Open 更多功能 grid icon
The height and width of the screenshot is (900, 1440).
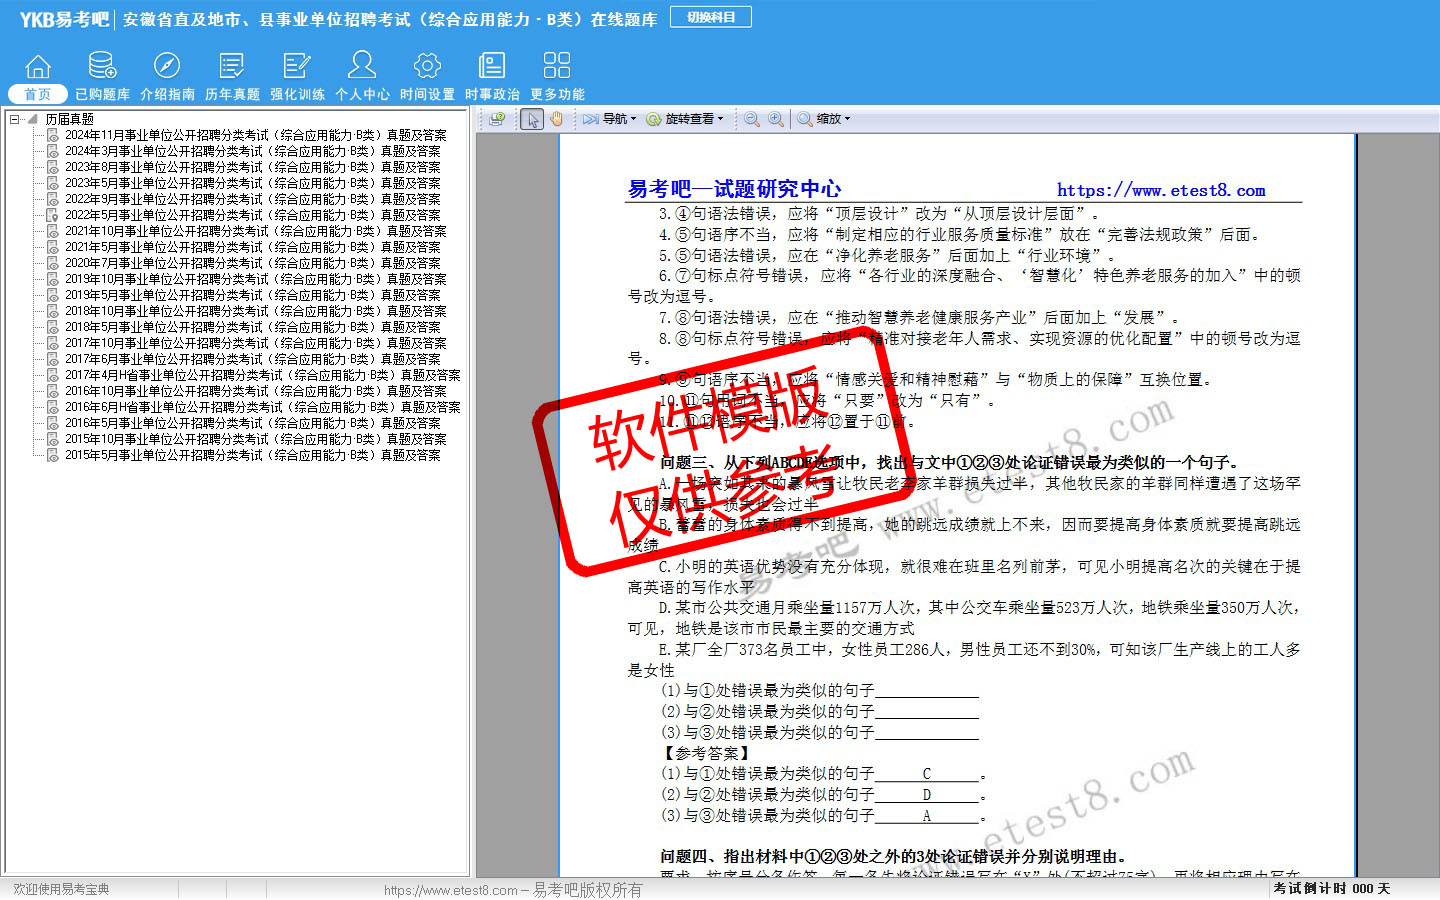click(557, 76)
